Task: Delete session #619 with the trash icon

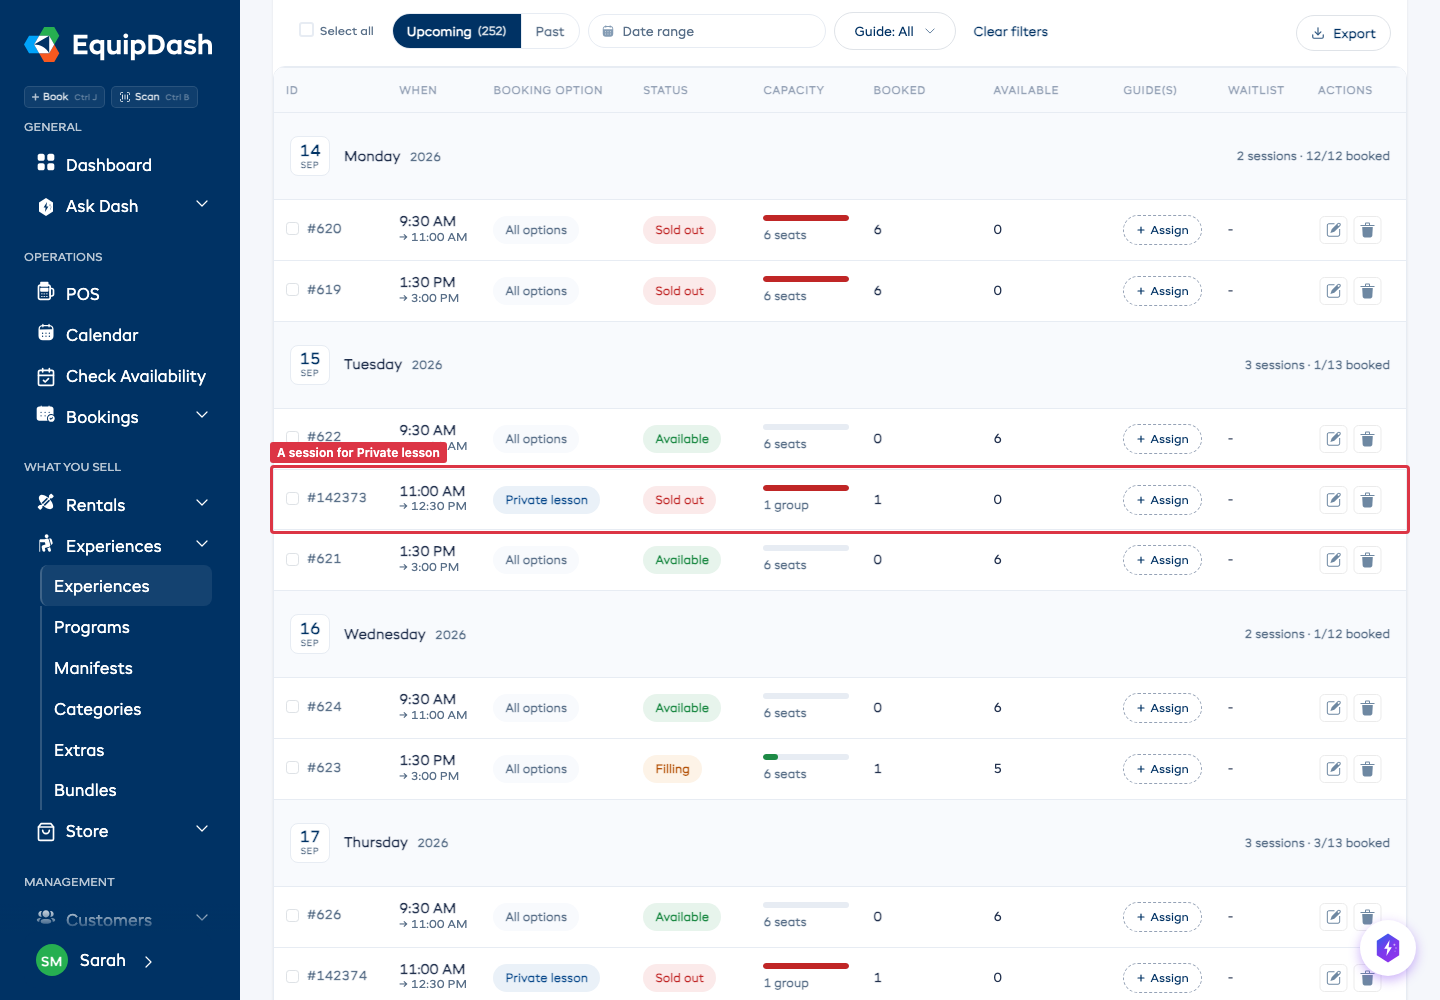Action: pyautogui.click(x=1367, y=291)
